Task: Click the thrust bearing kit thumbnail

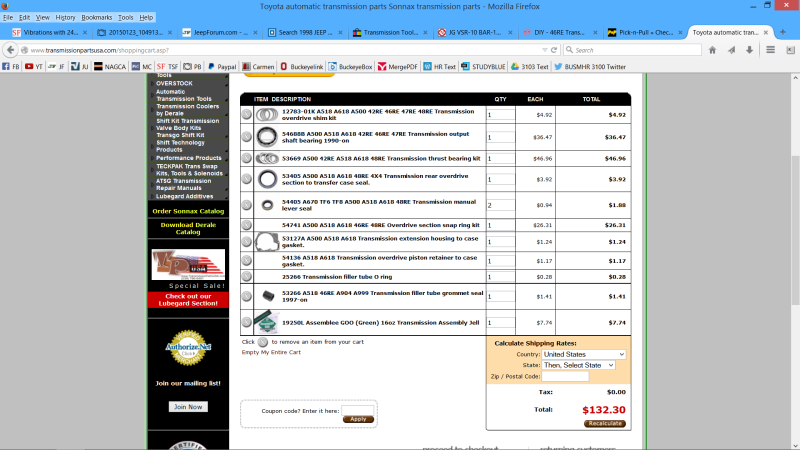Action: [x=267, y=158]
